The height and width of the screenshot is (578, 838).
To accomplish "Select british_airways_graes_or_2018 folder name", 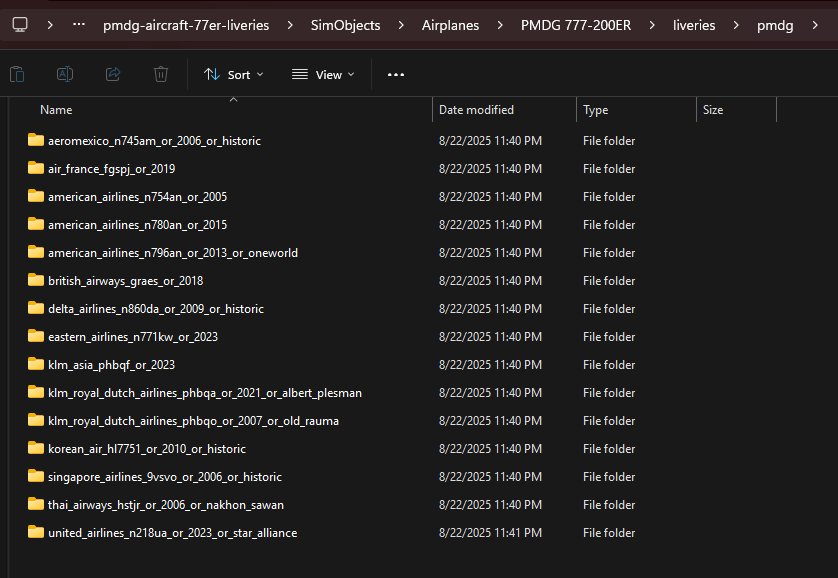I will (126, 282).
